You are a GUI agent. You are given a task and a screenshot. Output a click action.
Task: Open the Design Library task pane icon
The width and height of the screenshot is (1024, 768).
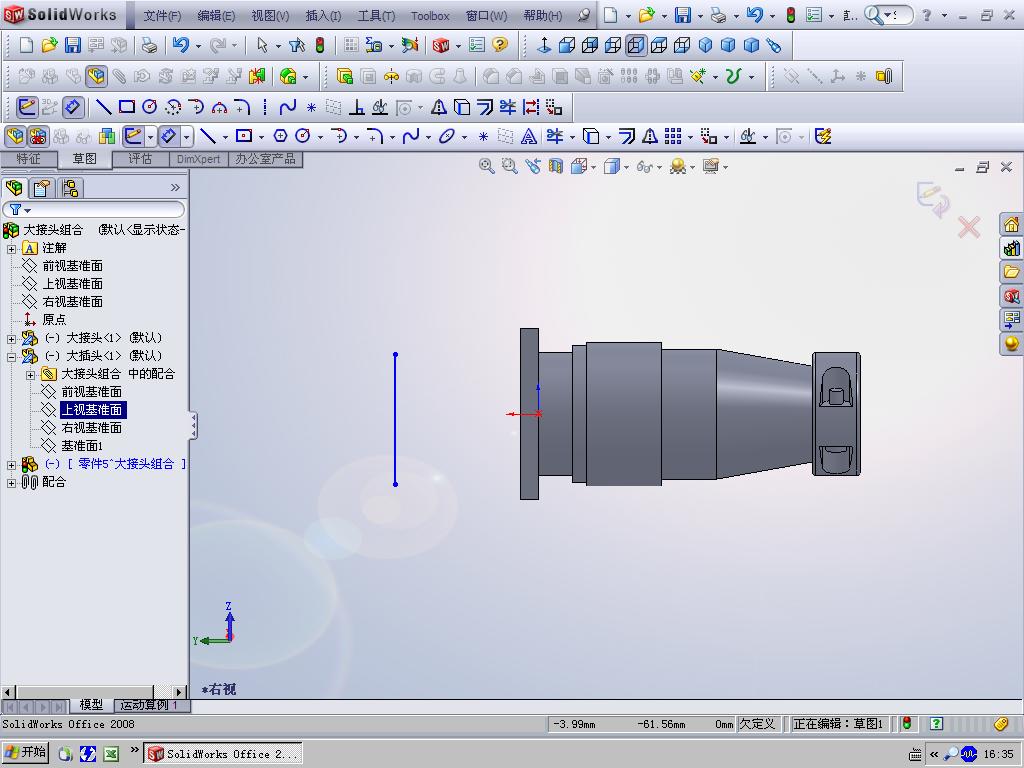(1012, 248)
